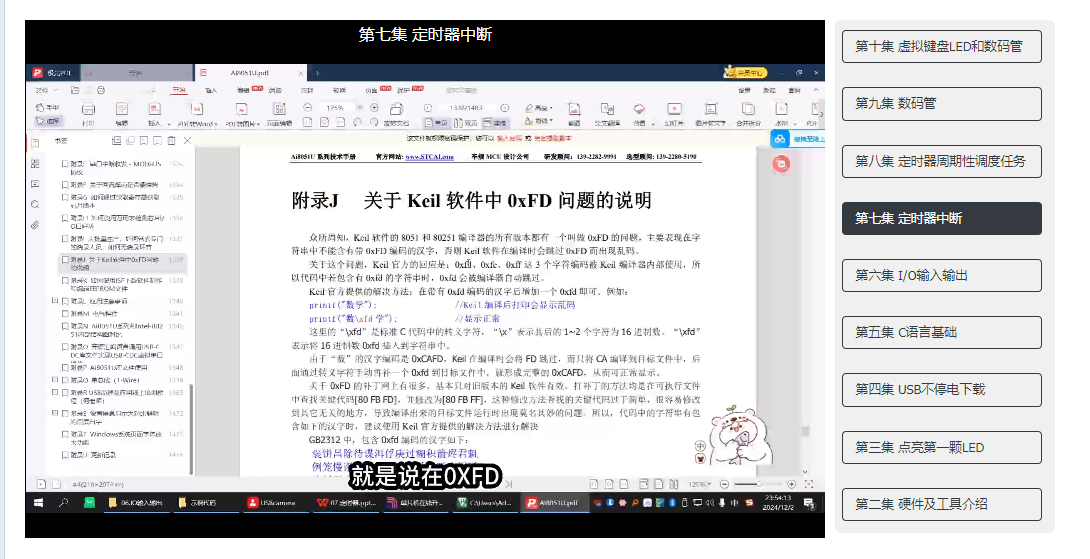Click the 截图 screenshot tool icon
1090x559 pixels.
coord(574,109)
